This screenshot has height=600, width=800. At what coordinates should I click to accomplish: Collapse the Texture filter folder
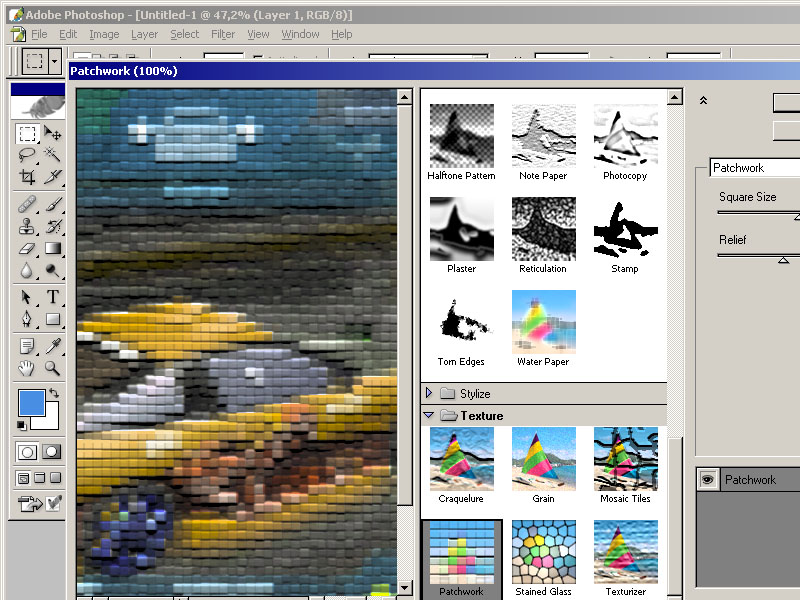[430, 415]
